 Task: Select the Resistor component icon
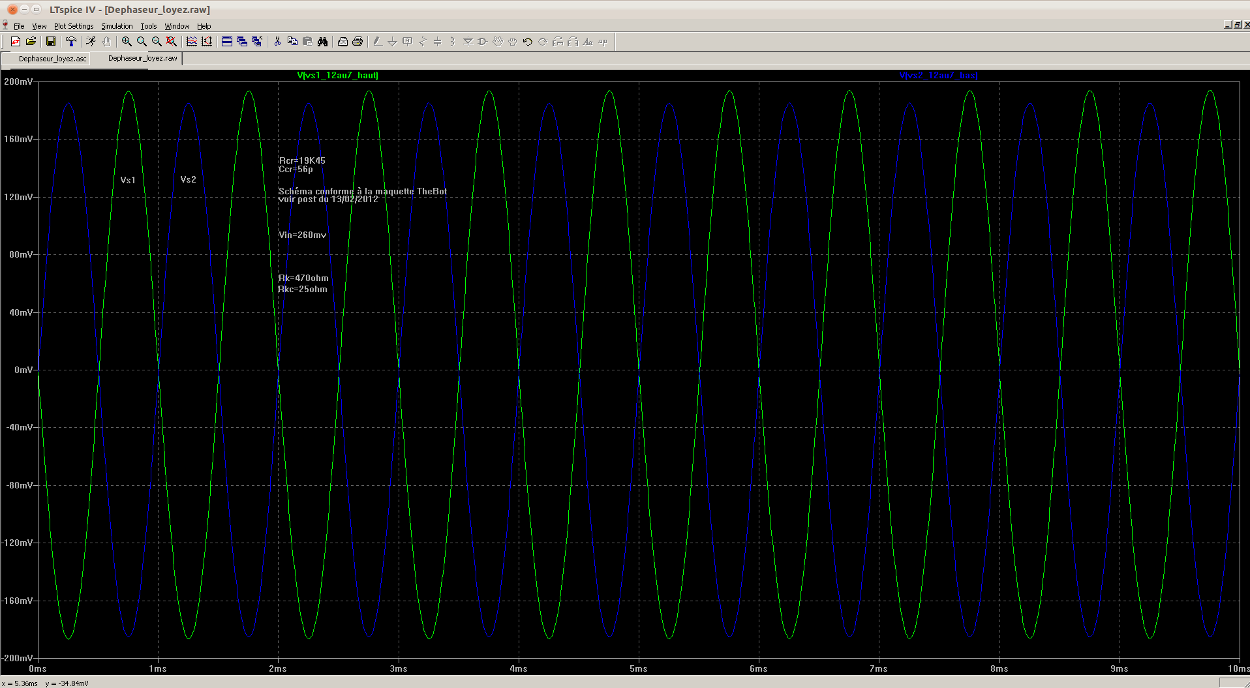tap(422, 41)
